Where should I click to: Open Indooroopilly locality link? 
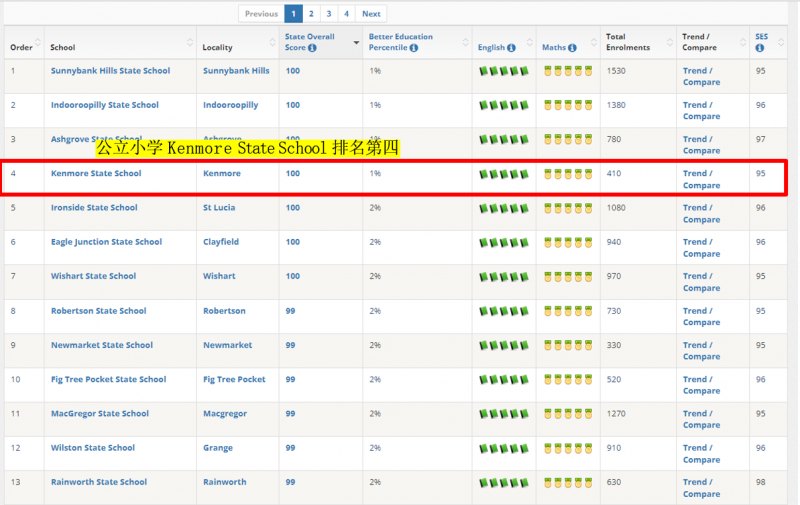[x=231, y=105]
